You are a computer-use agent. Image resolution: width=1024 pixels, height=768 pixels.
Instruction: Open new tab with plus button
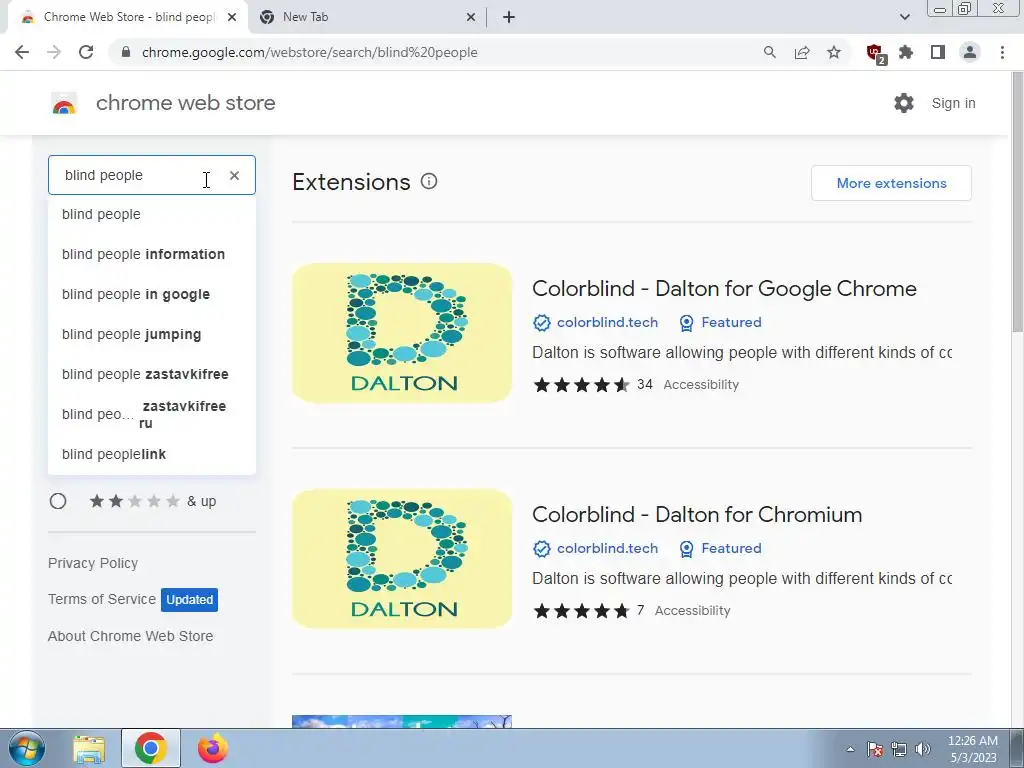[x=509, y=17]
